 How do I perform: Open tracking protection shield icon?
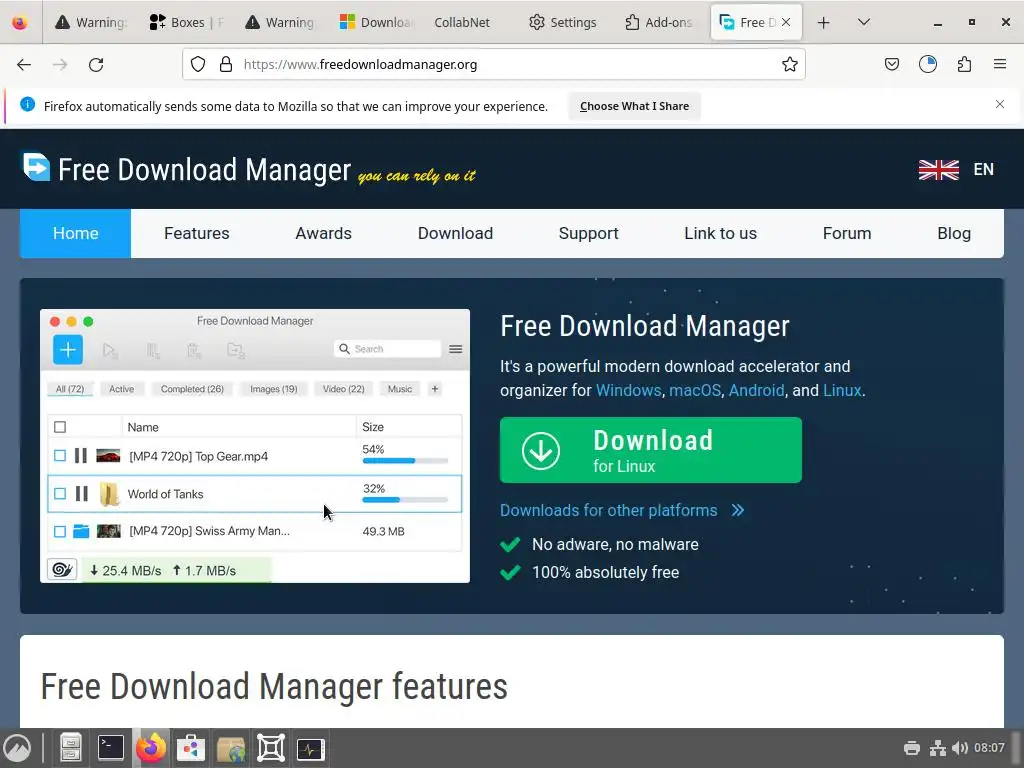(x=198, y=64)
